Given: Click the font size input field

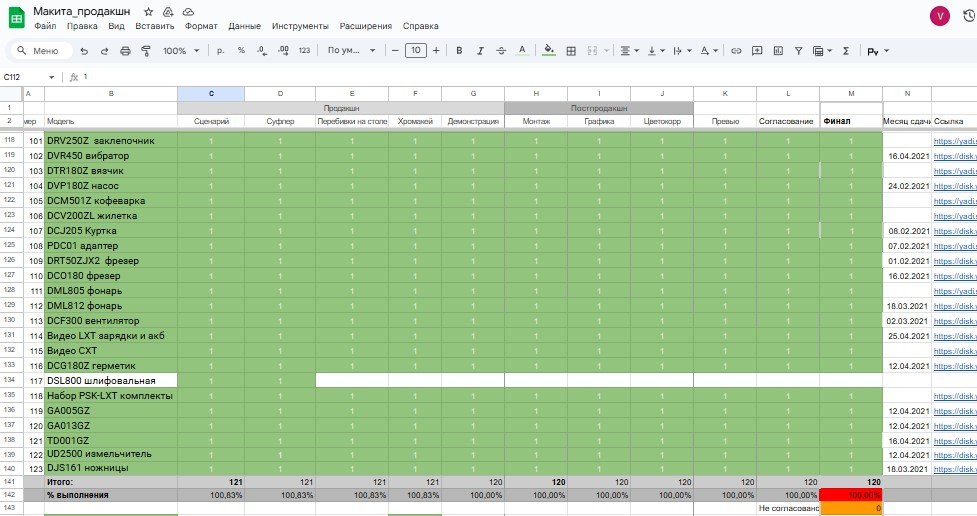Looking at the screenshot, I should coord(416,50).
